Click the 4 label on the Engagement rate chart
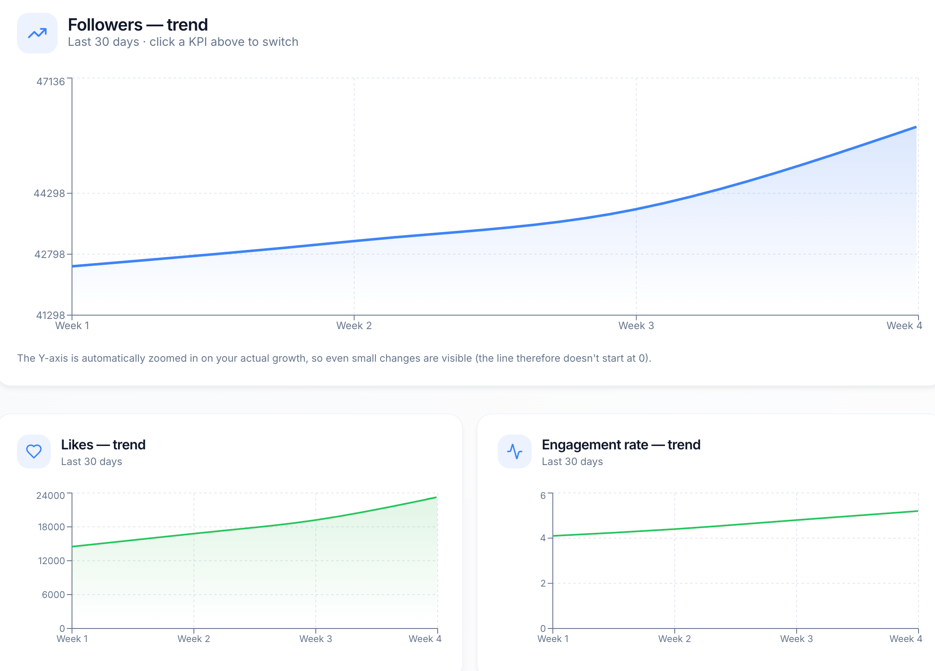The image size is (935, 671). click(x=543, y=538)
